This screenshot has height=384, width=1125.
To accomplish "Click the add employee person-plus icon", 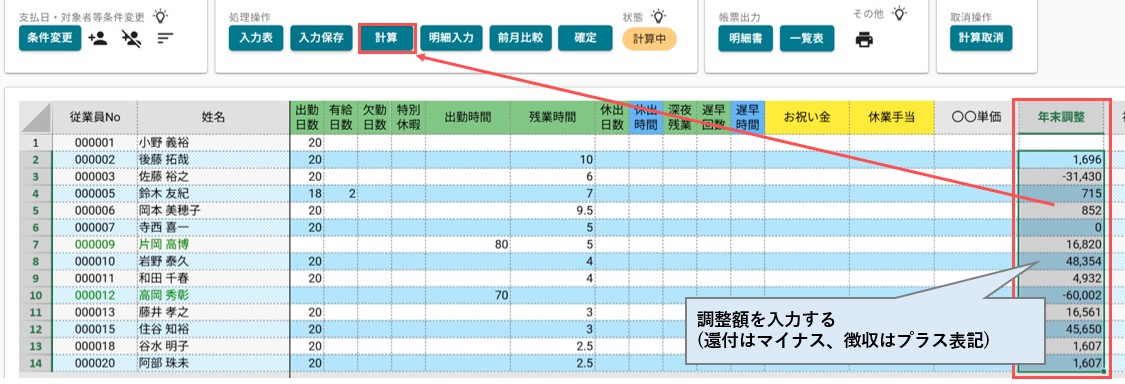I will tap(98, 38).
